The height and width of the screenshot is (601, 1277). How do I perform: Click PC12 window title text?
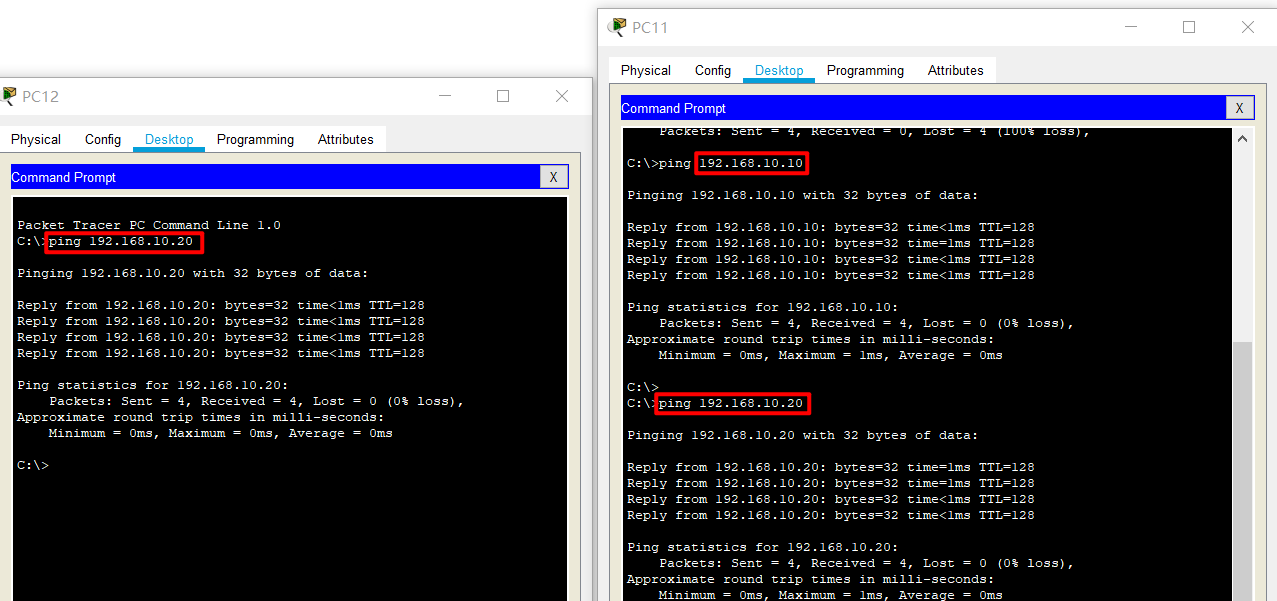pos(41,96)
